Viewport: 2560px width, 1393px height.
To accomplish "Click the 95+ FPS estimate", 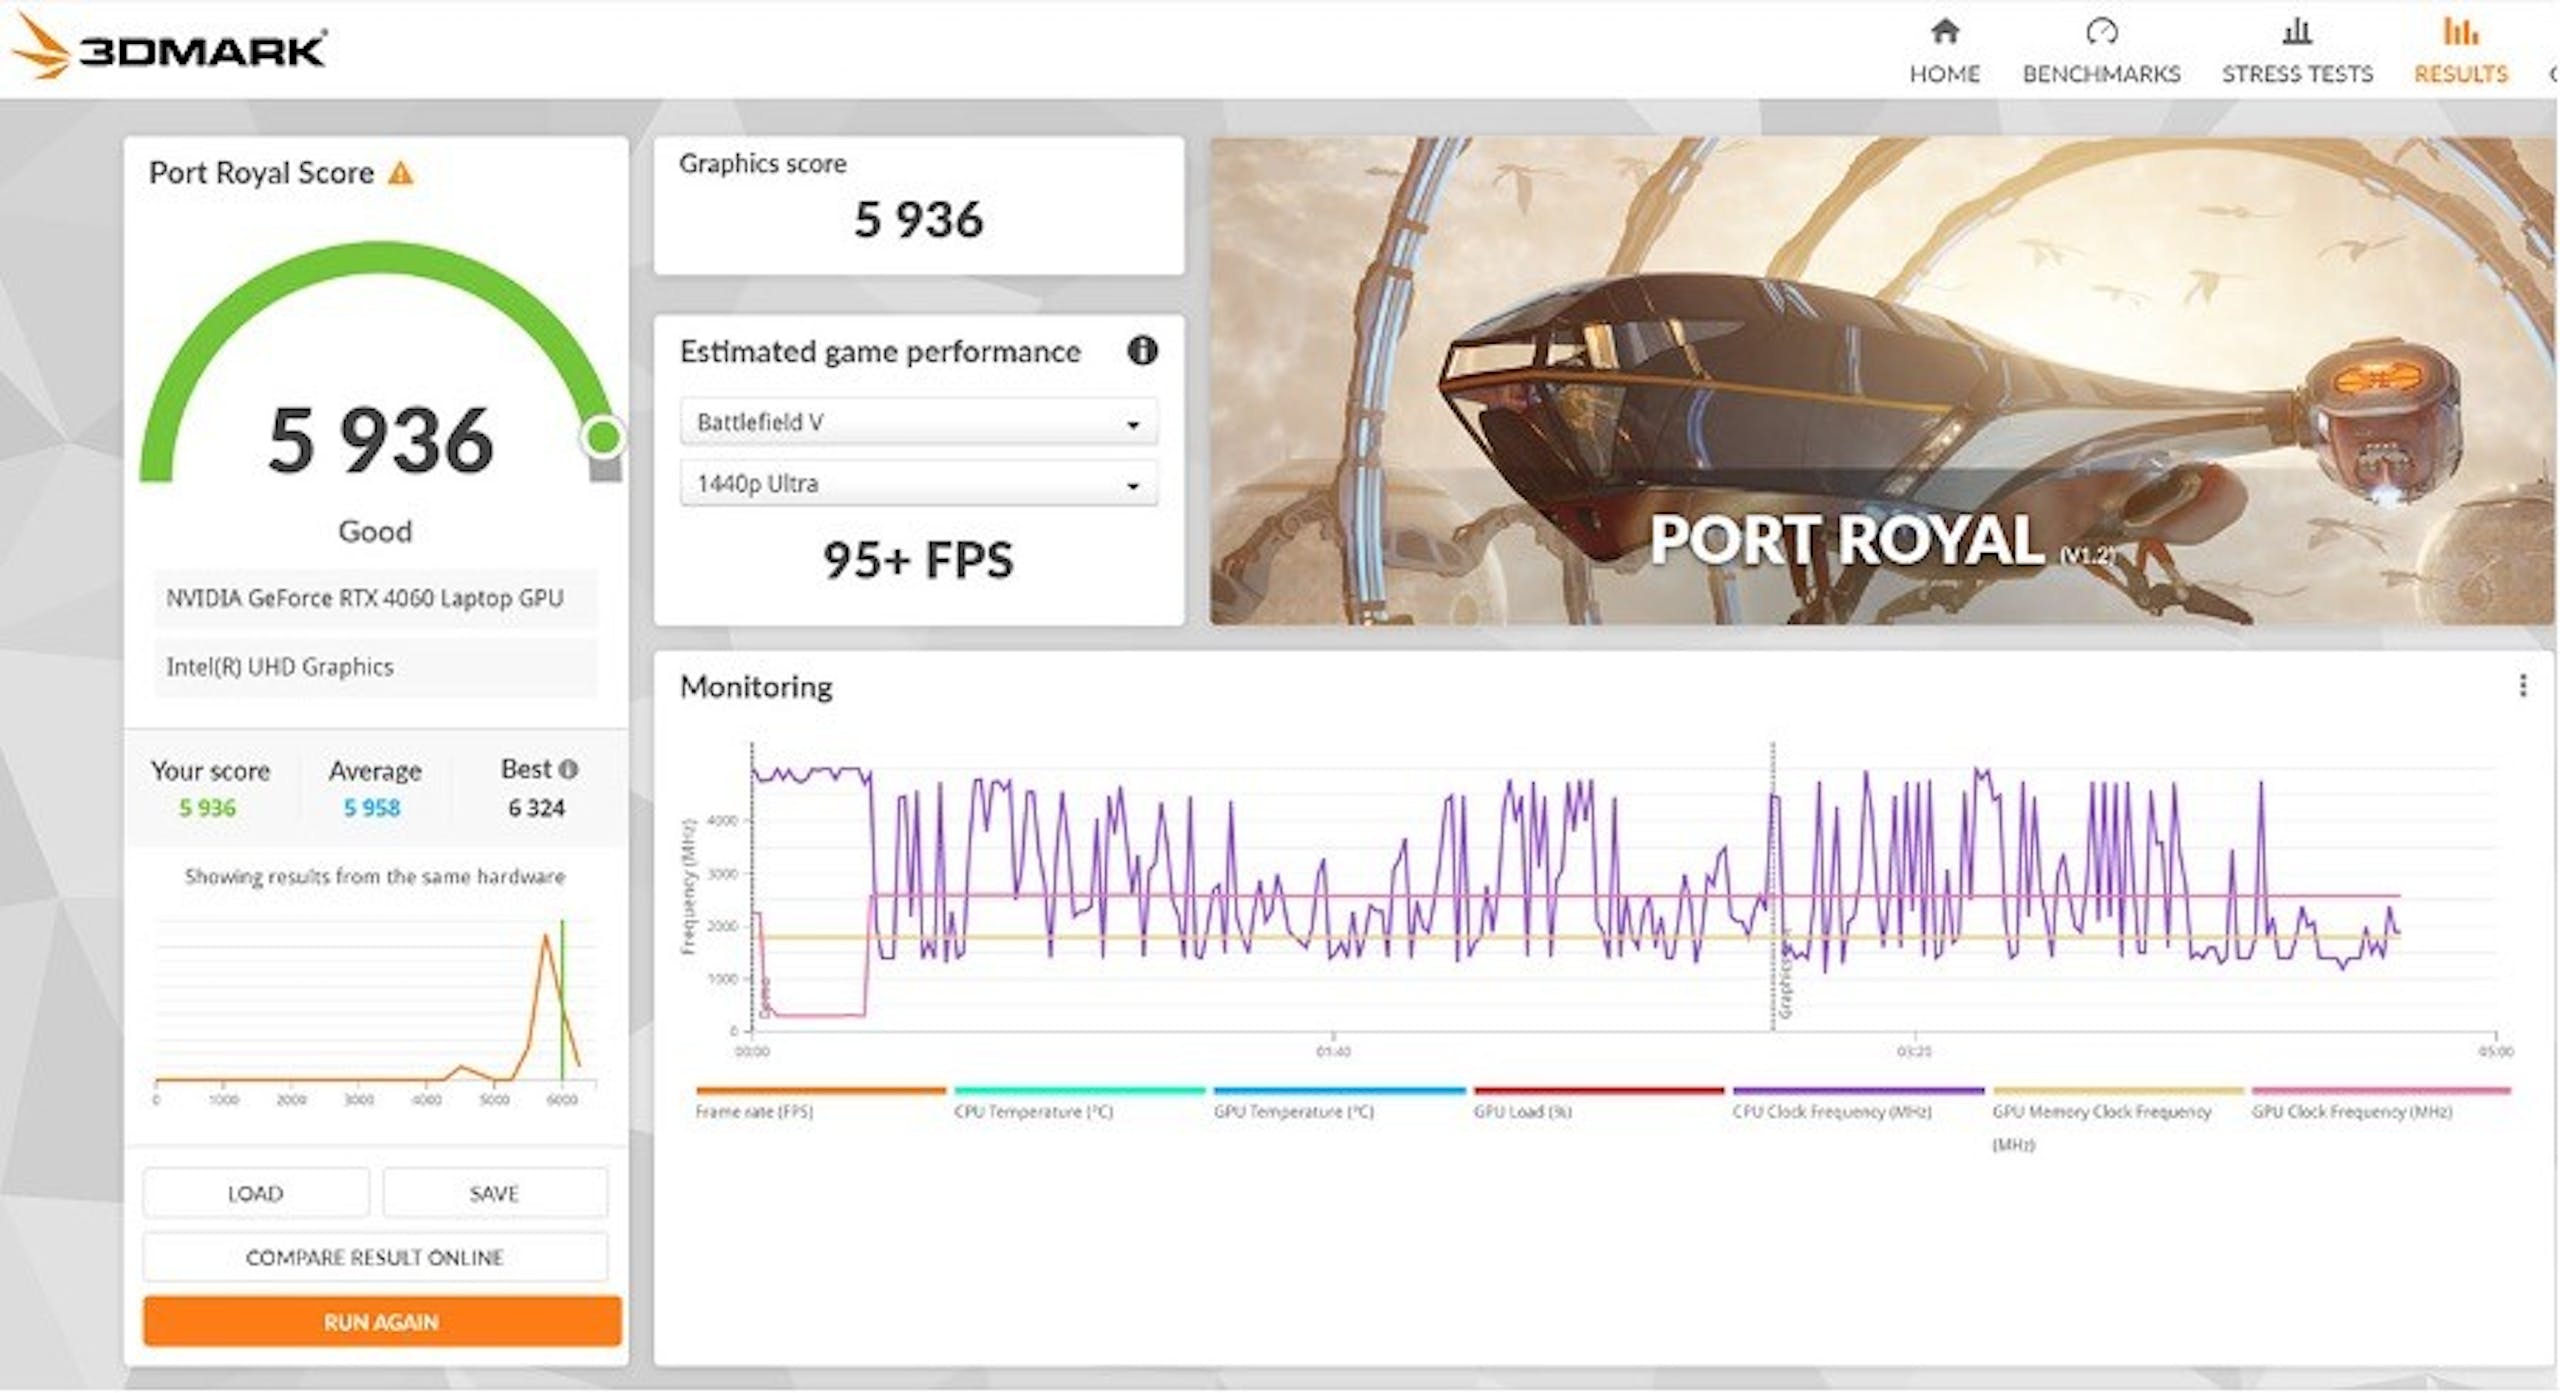I will [x=918, y=559].
